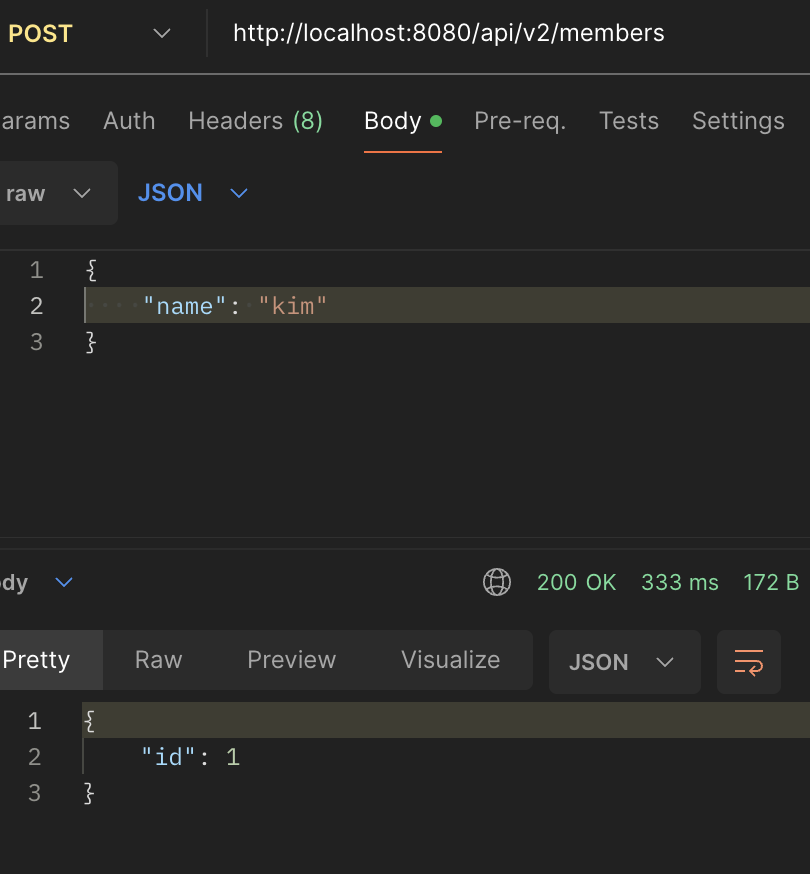Open the blue JSON format dropdown
The height and width of the screenshot is (874, 810).
(192, 193)
